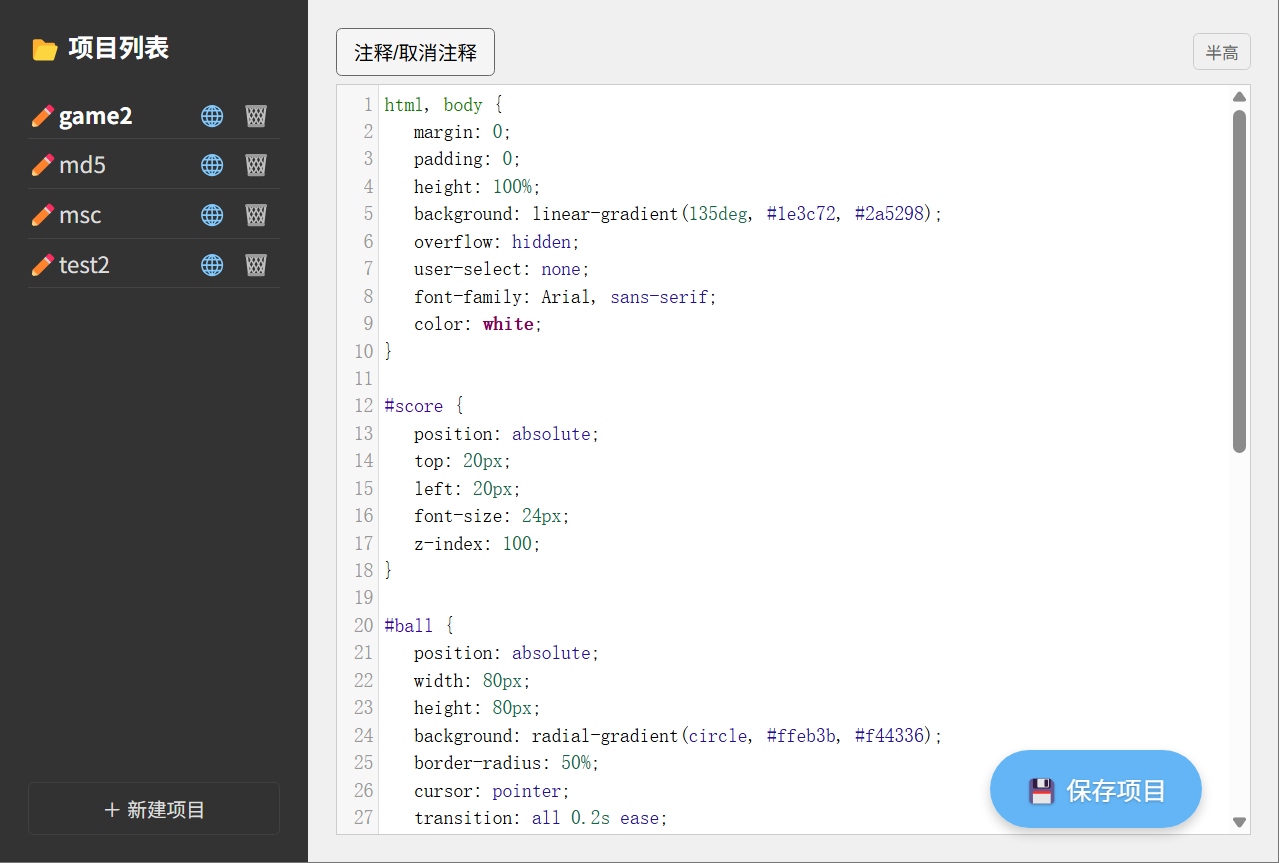The image size is (1279, 863).
Task: Click the "user-select: none;" line
Action: [502, 269]
